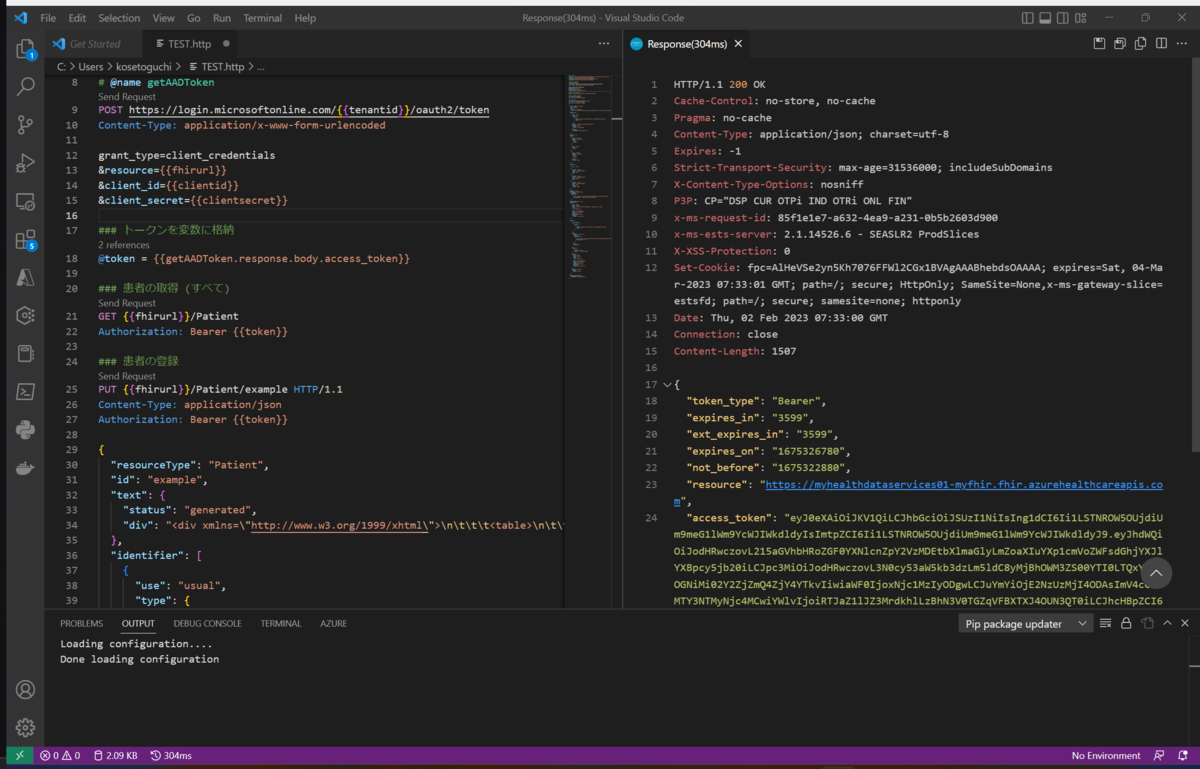
Task: Switch to the DEBUG CONSOLE panel tab
Action: (207, 623)
